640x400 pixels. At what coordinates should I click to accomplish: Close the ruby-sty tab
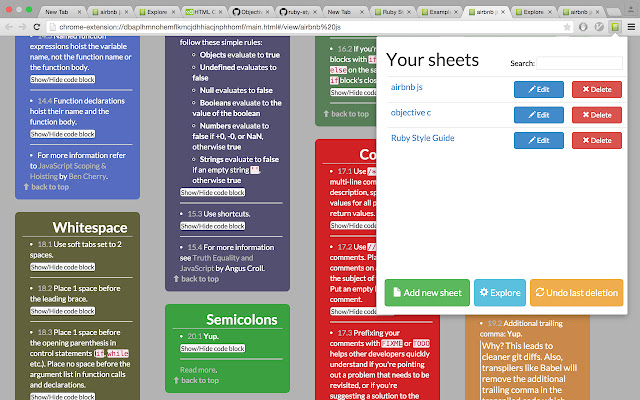pyautogui.click(x=314, y=12)
